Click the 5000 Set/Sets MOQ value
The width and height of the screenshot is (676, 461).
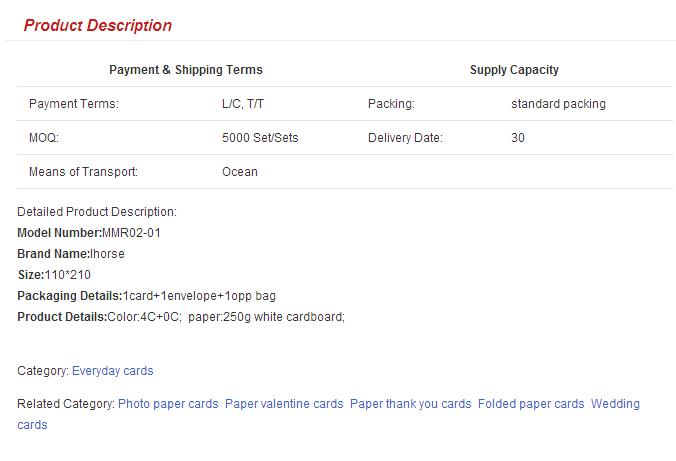tap(260, 138)
